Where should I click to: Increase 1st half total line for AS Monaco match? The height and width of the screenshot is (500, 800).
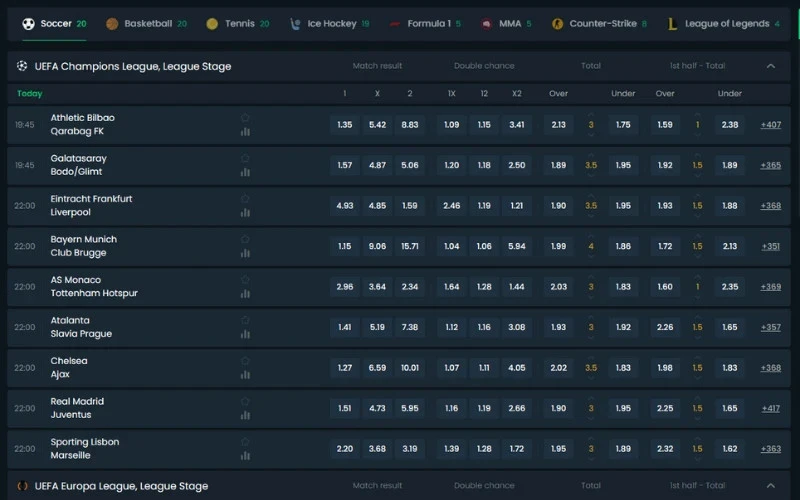tap(697, 277)
